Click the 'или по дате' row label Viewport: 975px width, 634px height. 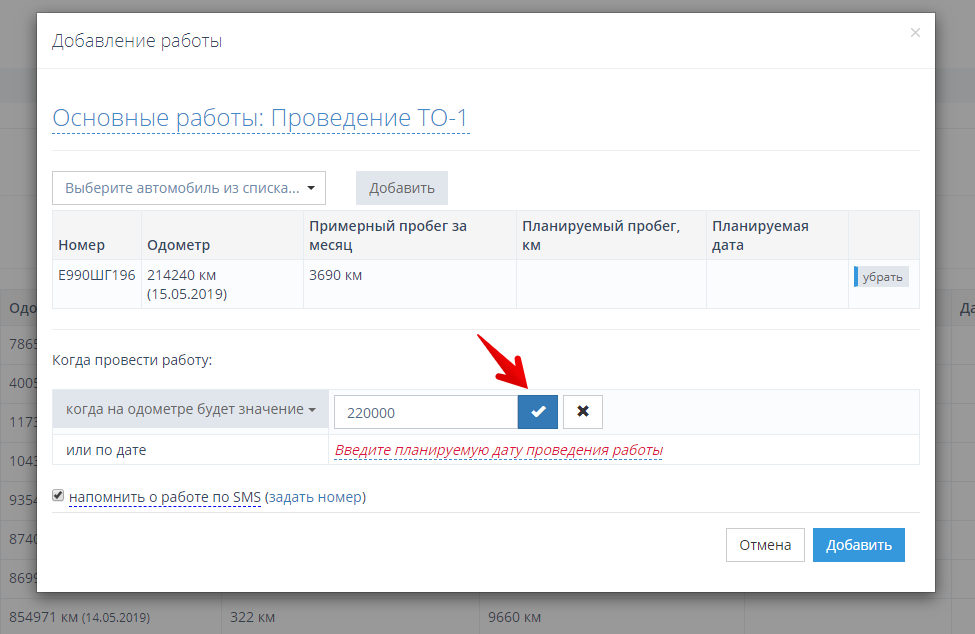pyautogui.click(x=106, y=450)
